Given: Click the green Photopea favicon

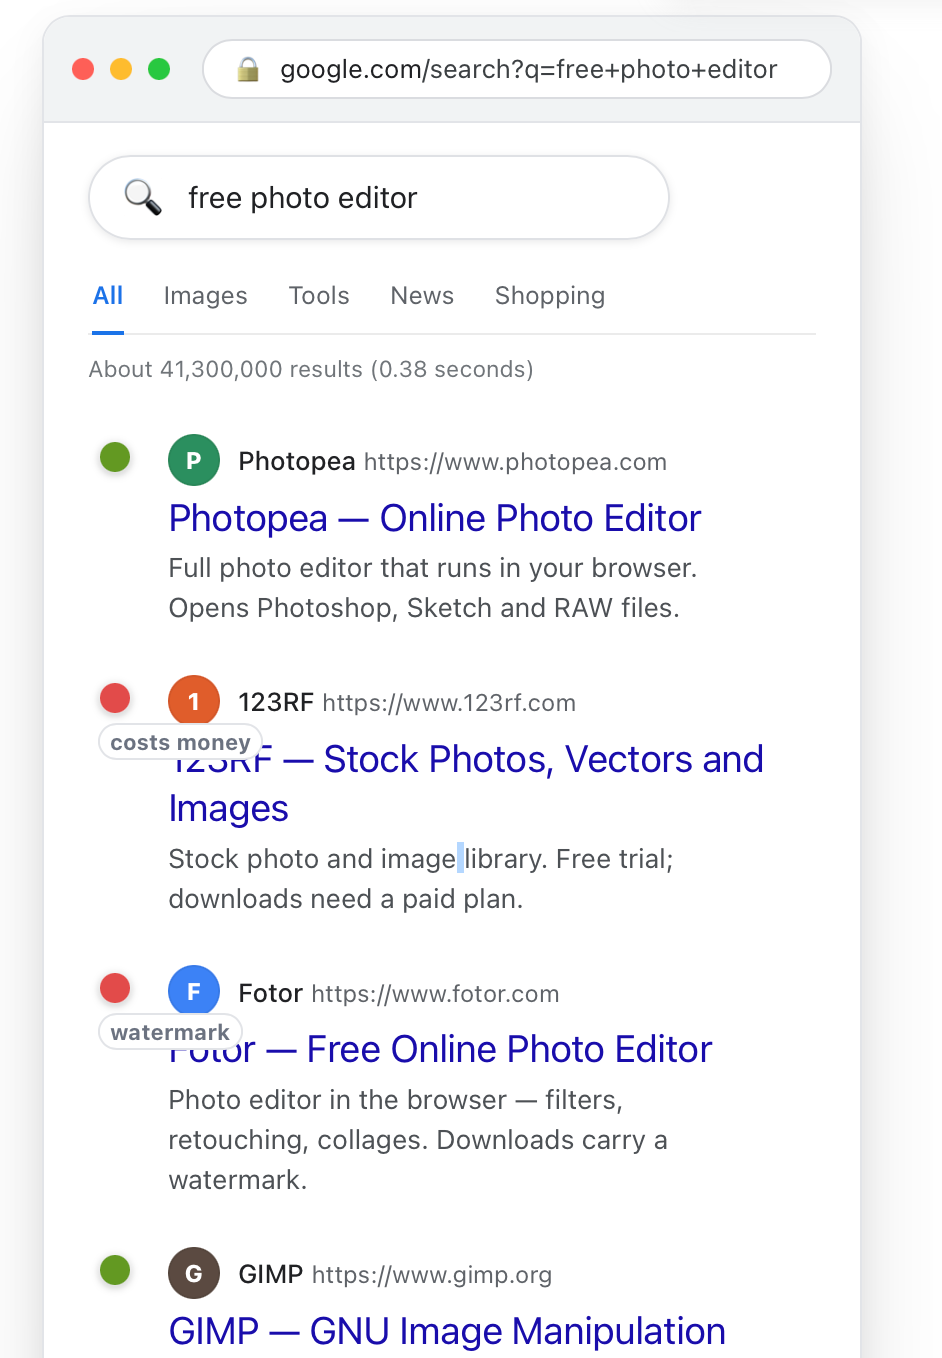Looking at the screenshot, I should tap(194, 460).
